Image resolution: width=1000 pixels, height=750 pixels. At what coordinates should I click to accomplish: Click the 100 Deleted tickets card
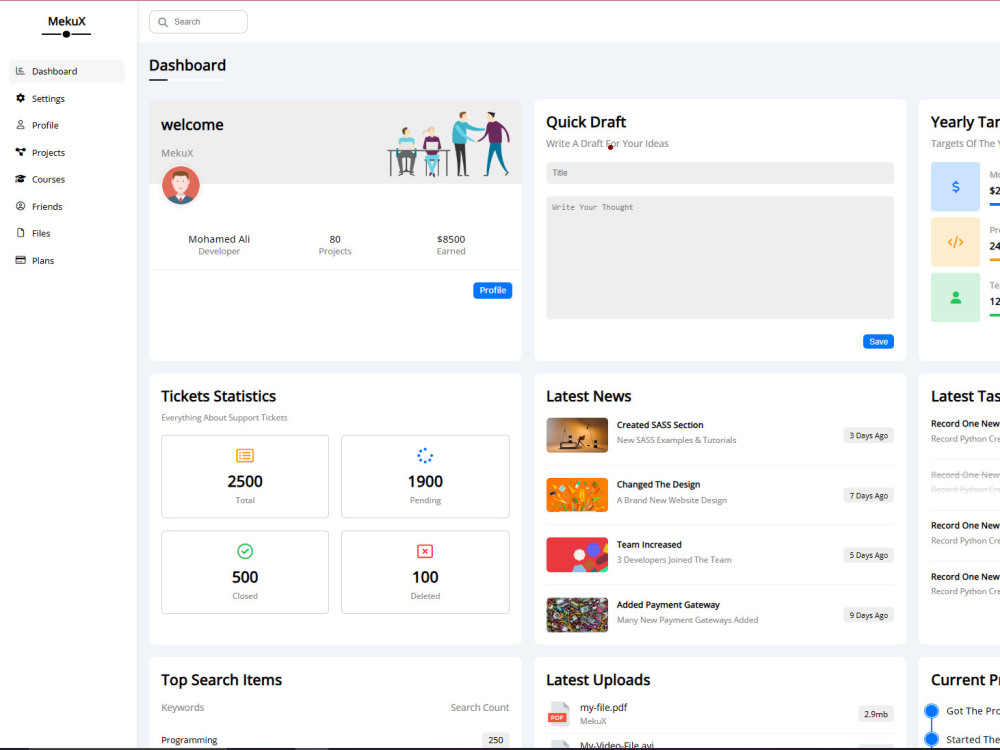(425, 572)
